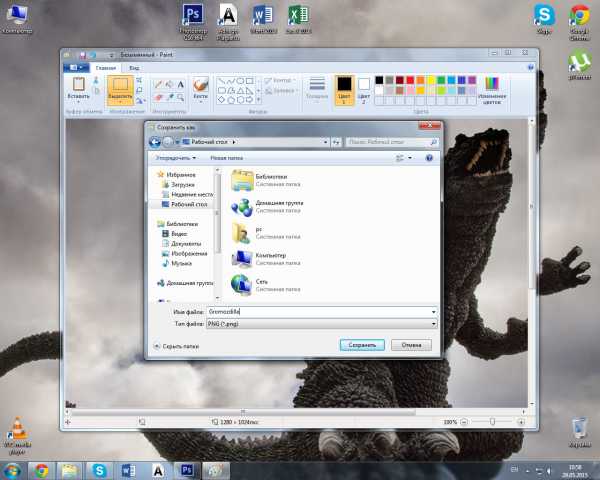Open the file name history dropdown arrow
Screen dimensions: 600x480
(x=433, y=312)
